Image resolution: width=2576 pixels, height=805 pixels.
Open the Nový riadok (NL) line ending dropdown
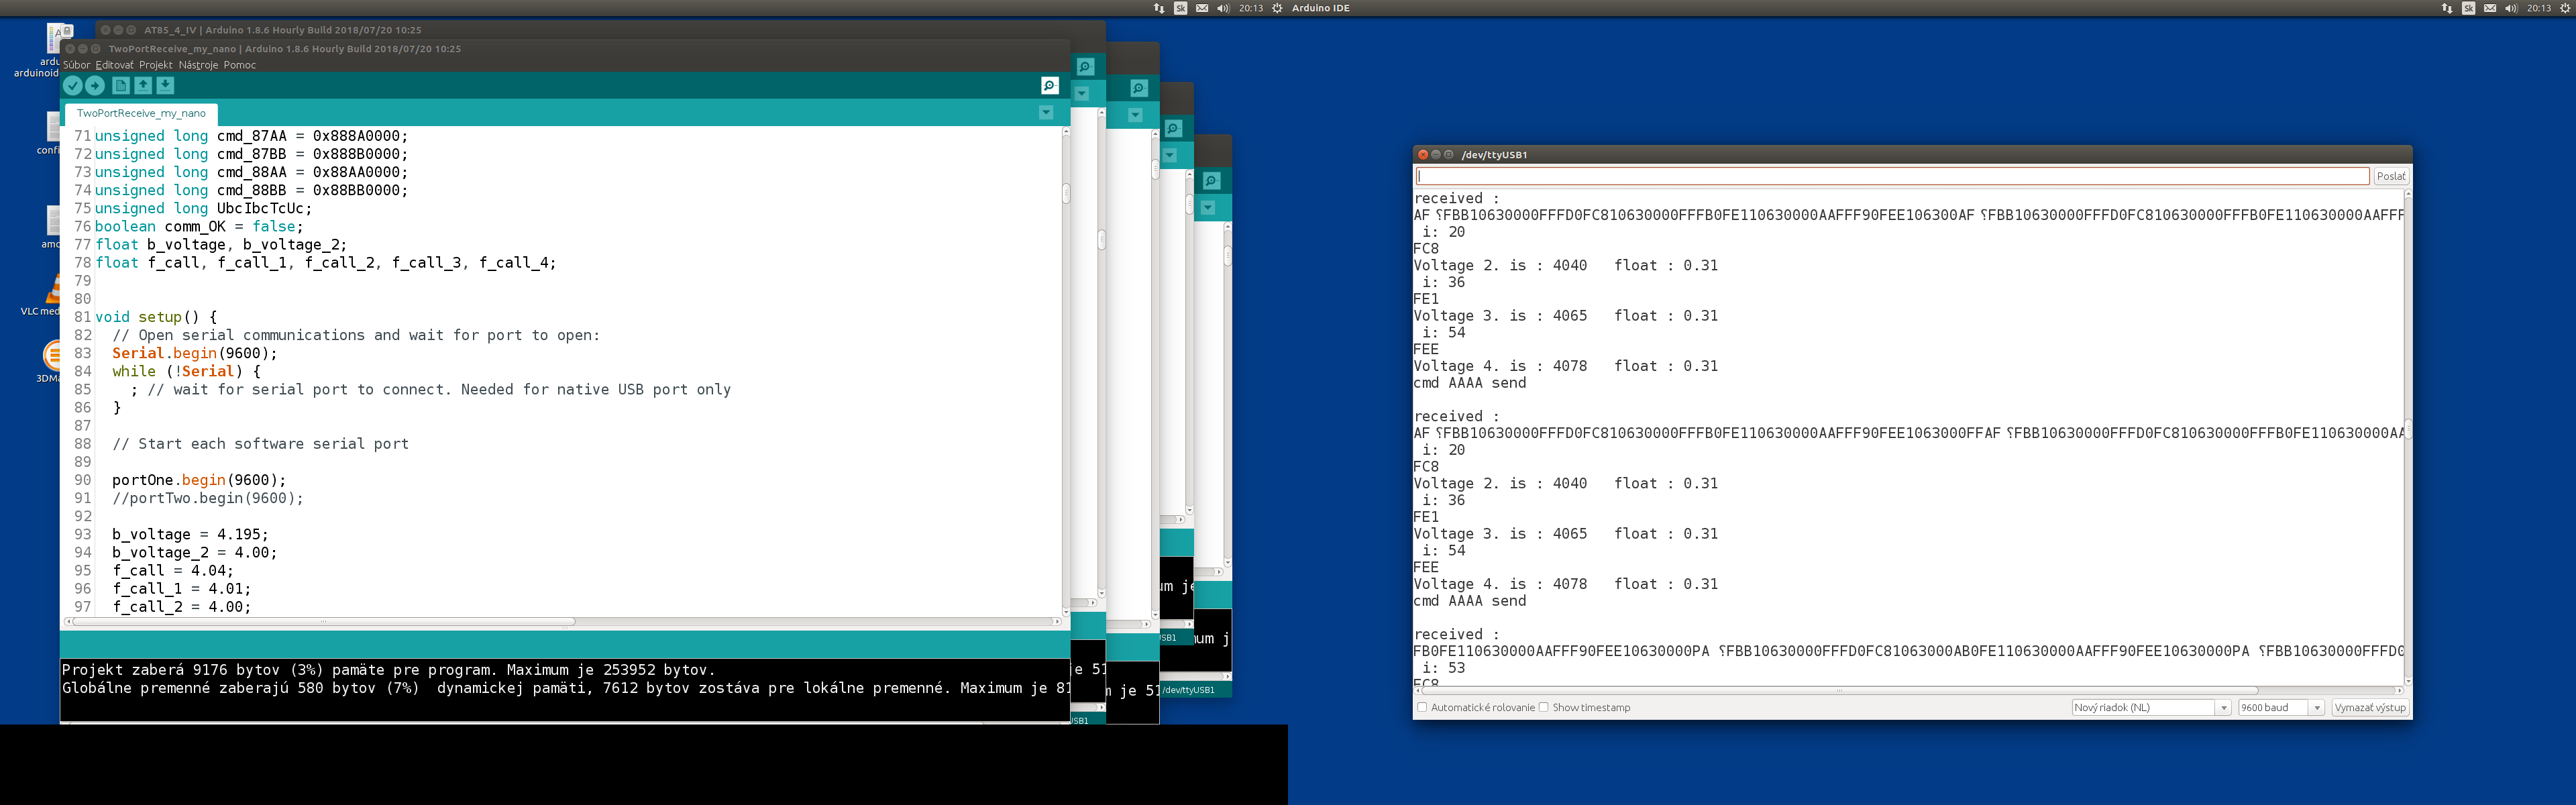(2151, 707)
